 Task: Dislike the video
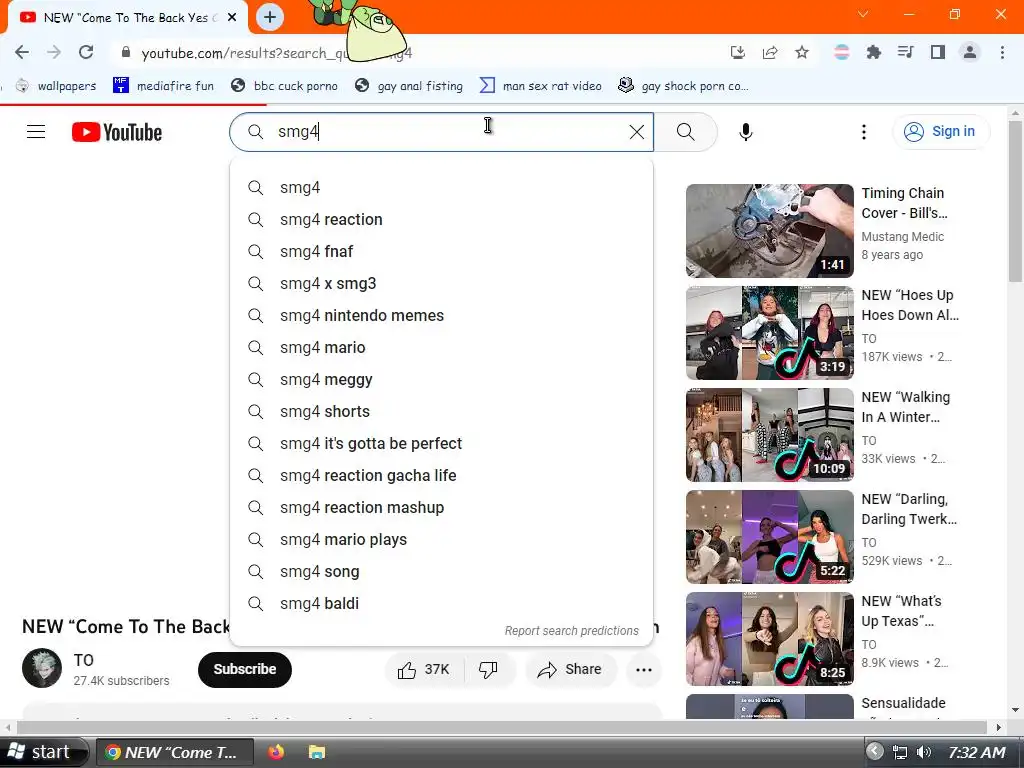(489, 669)
